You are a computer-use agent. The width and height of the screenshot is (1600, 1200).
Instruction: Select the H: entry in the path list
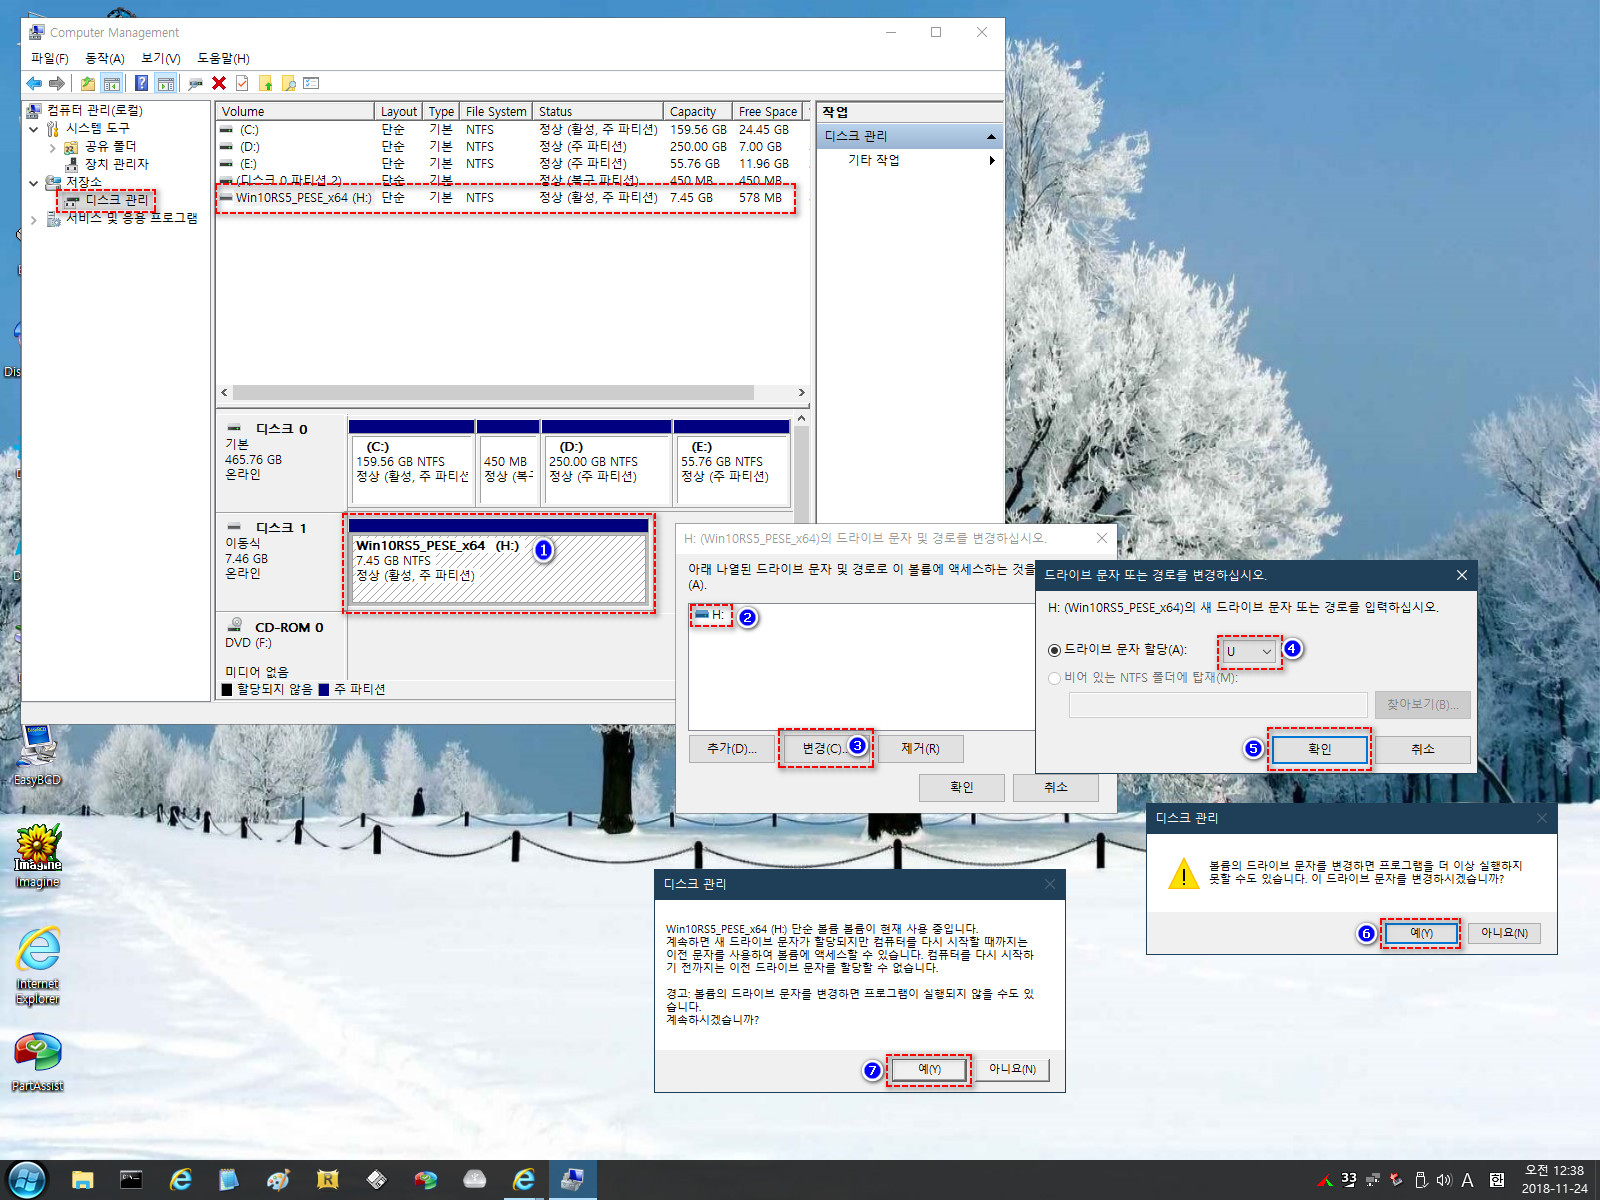tap(710, 615)
